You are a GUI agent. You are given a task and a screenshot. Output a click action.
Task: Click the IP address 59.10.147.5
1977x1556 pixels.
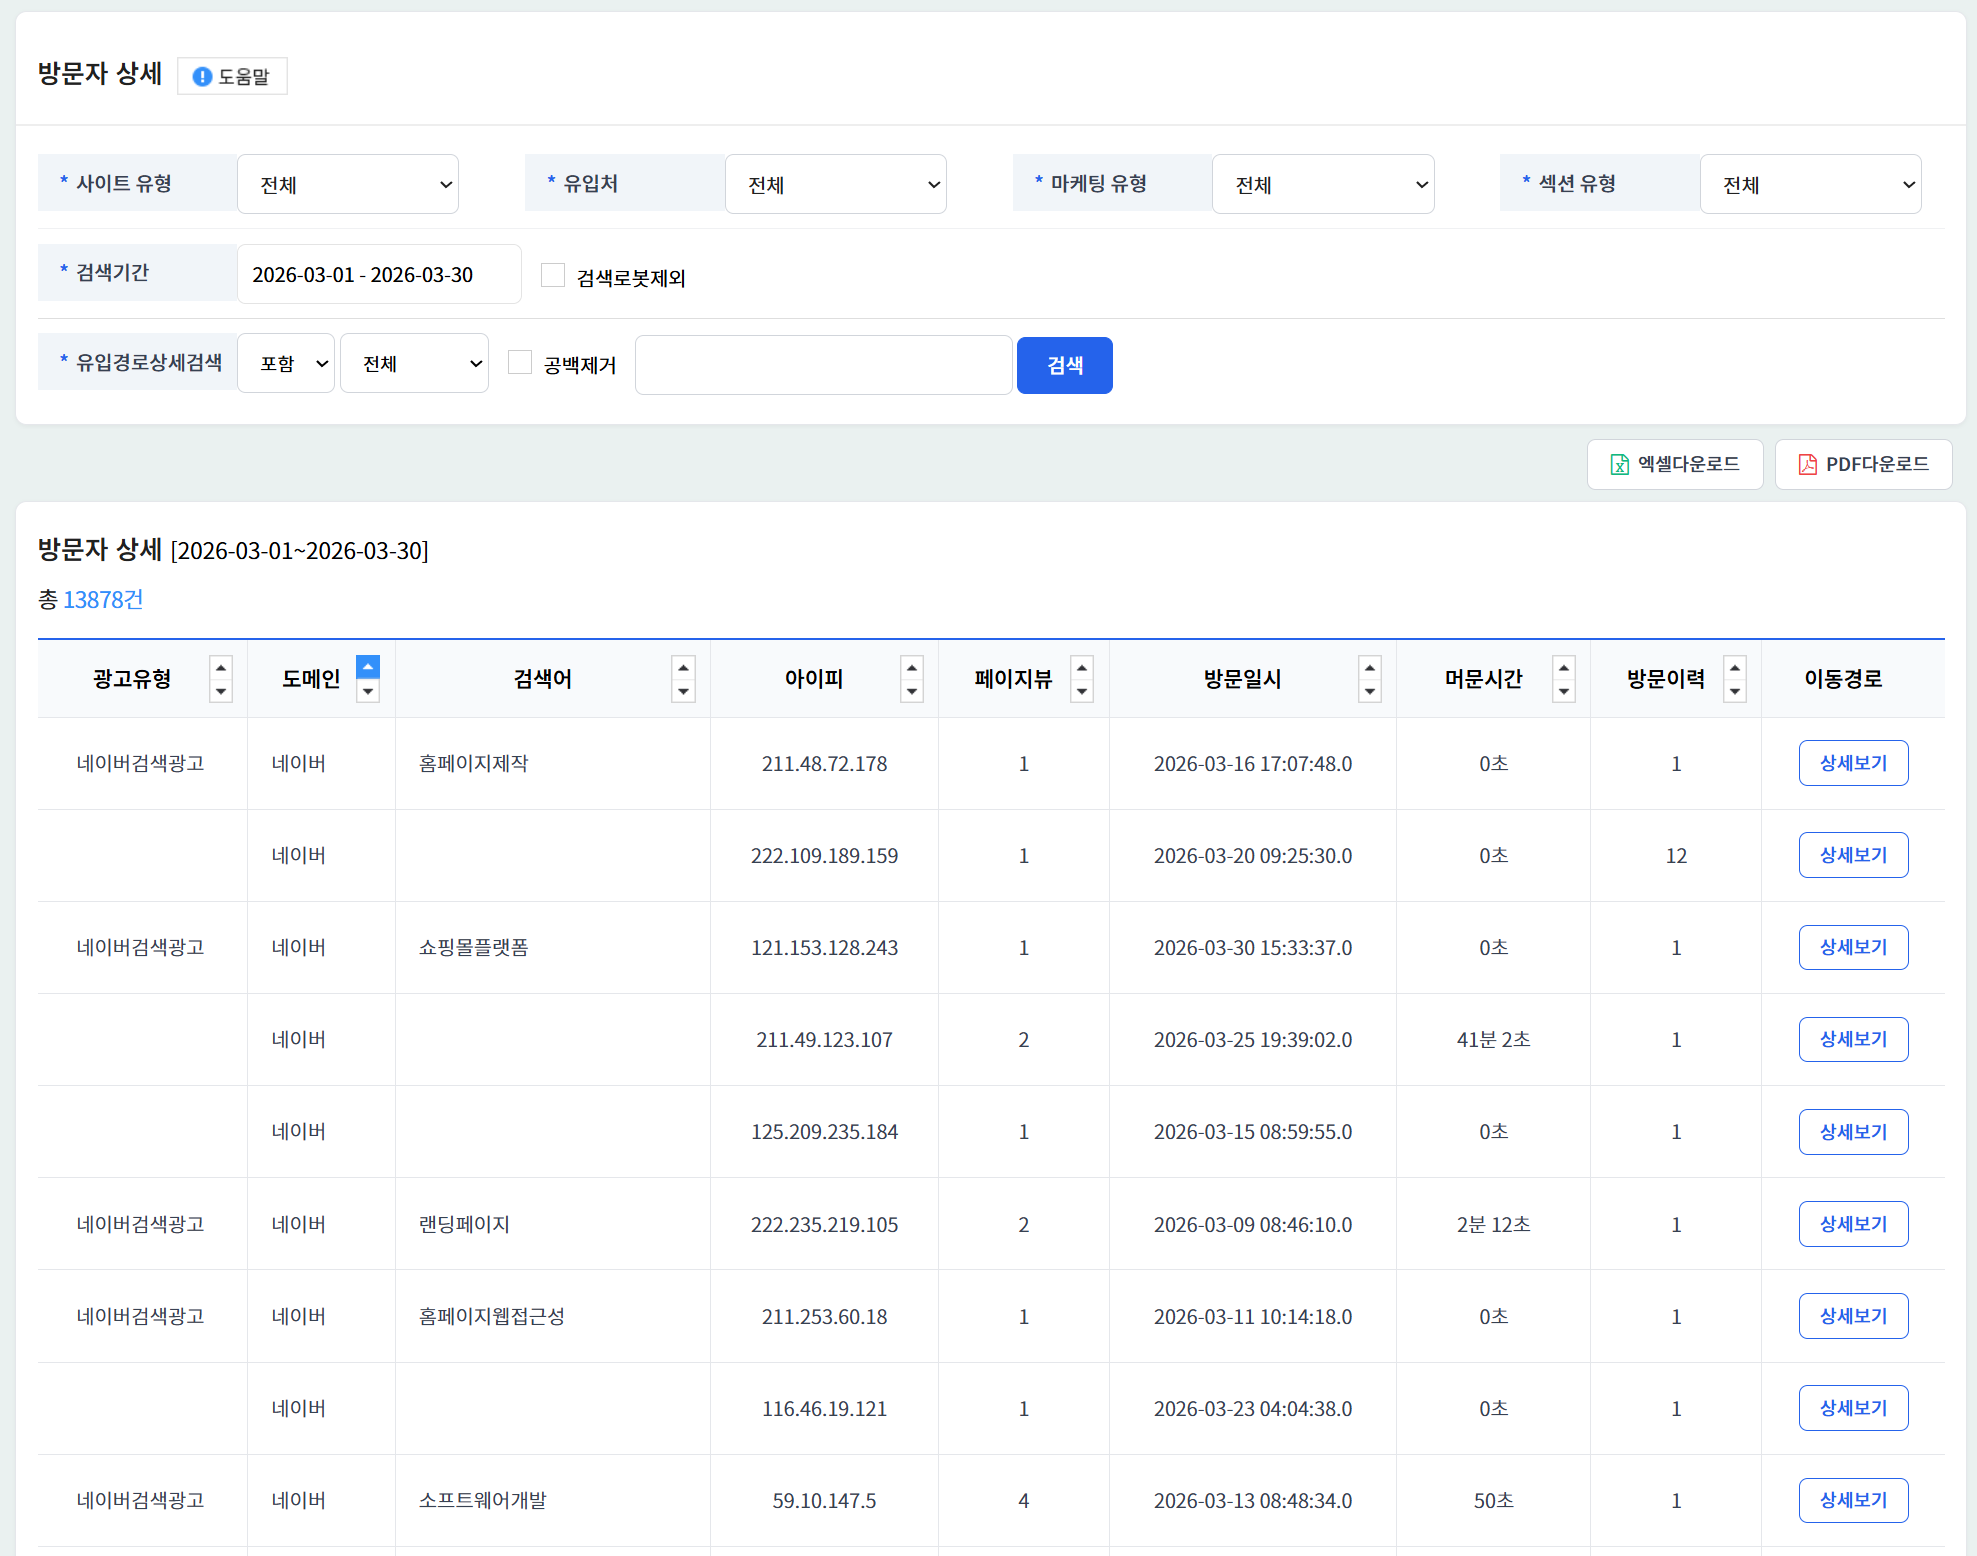pyautogui.click(x=825, y=1501)
